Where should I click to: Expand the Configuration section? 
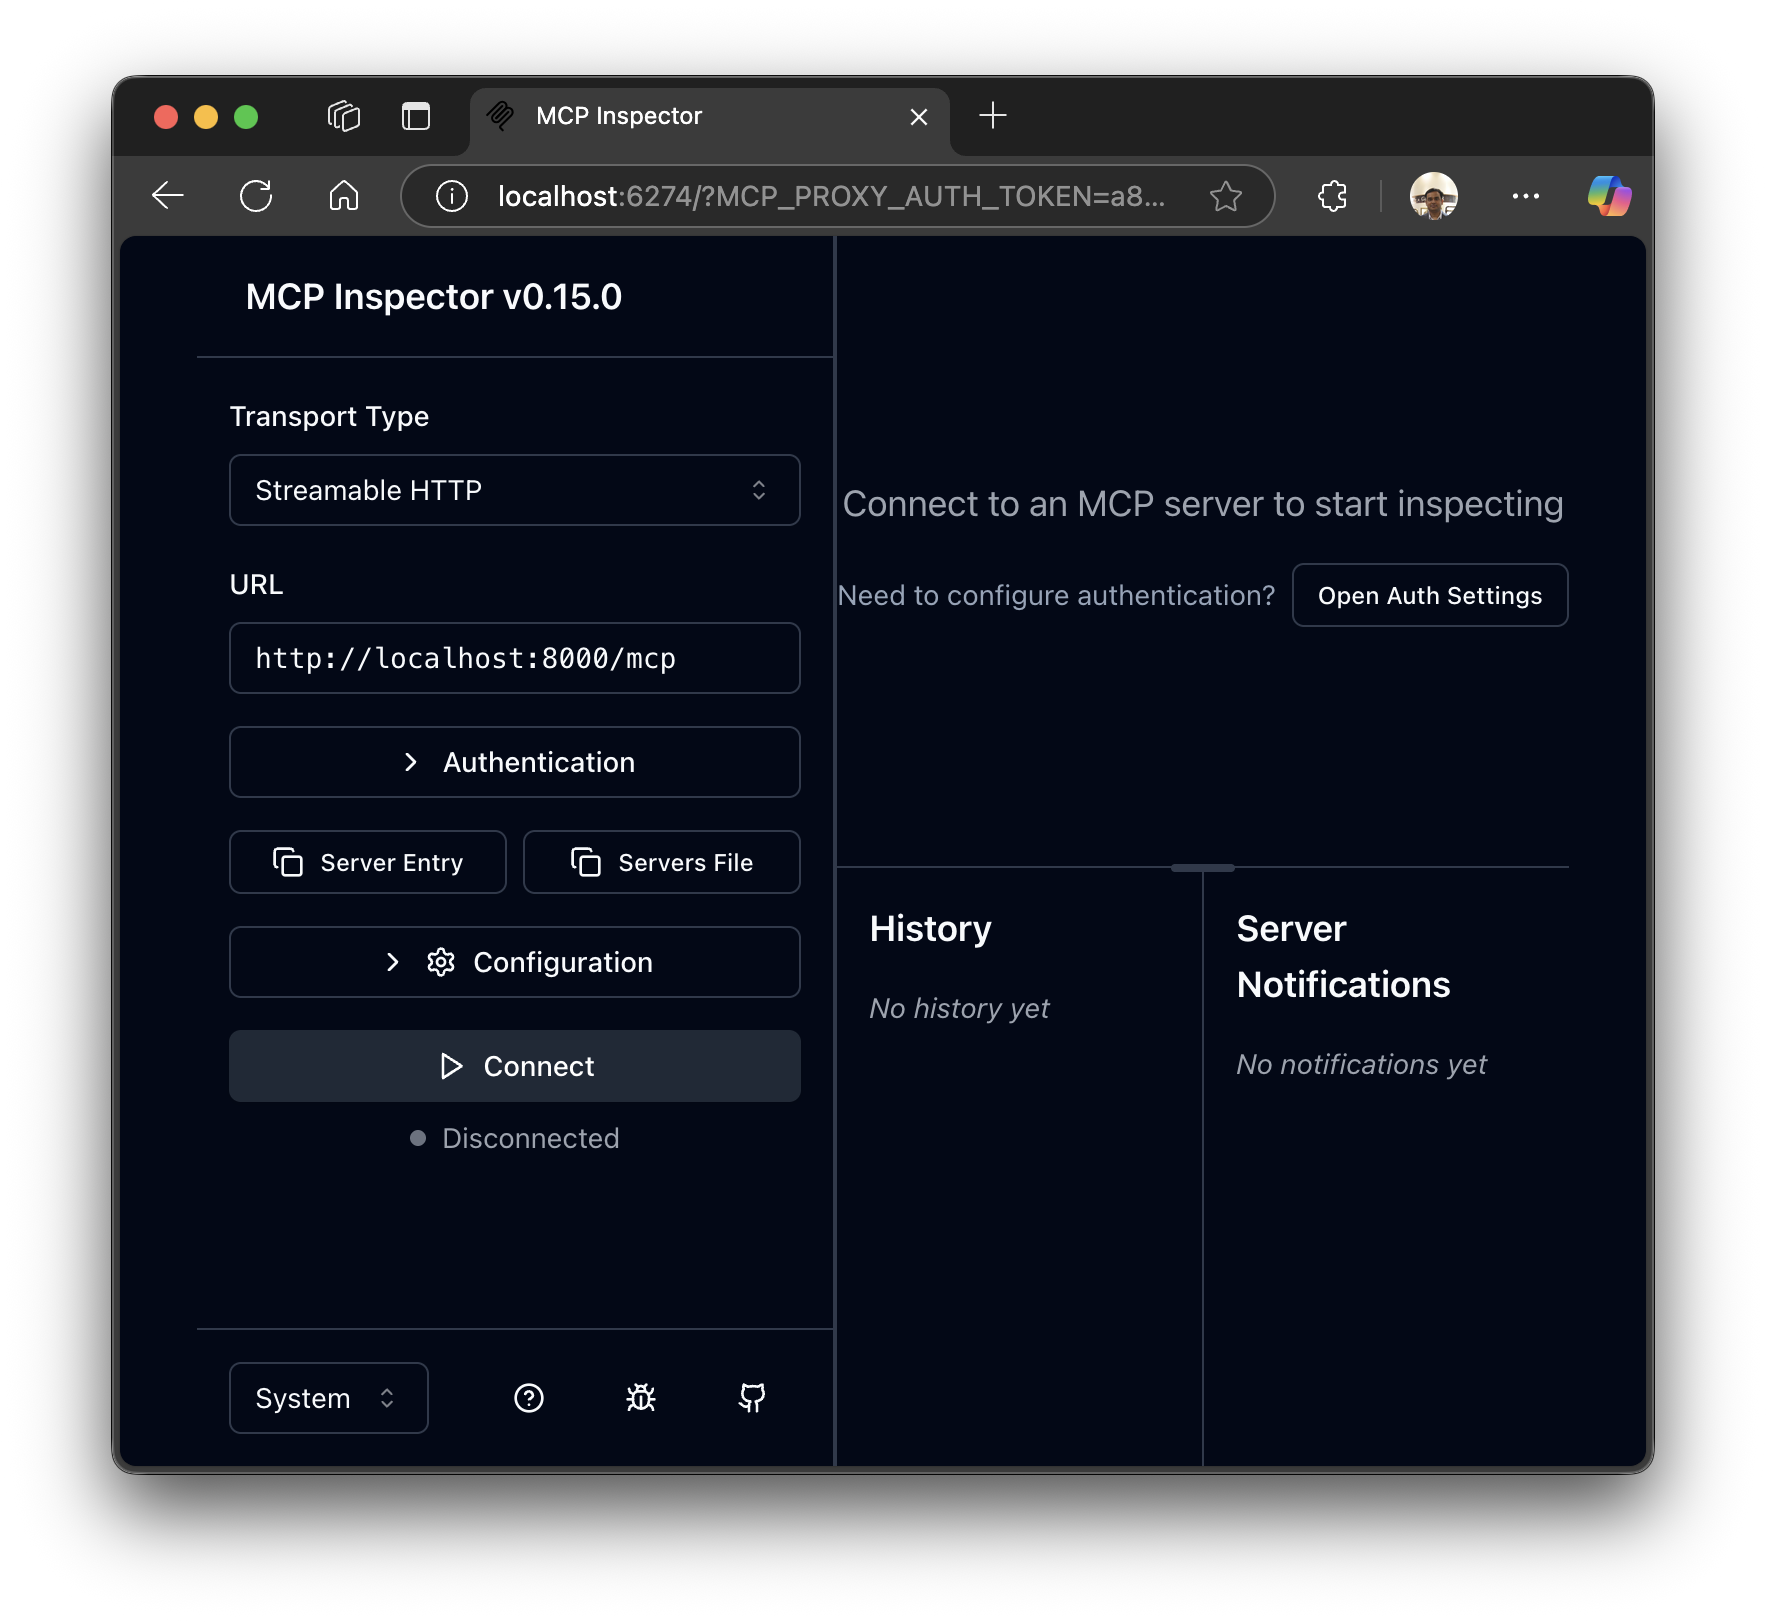(x=514, y=962)
